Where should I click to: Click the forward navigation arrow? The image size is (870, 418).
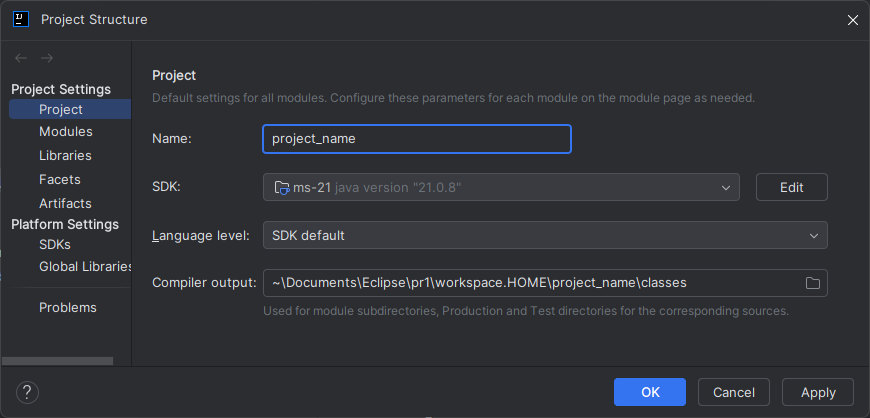[47, 58]
